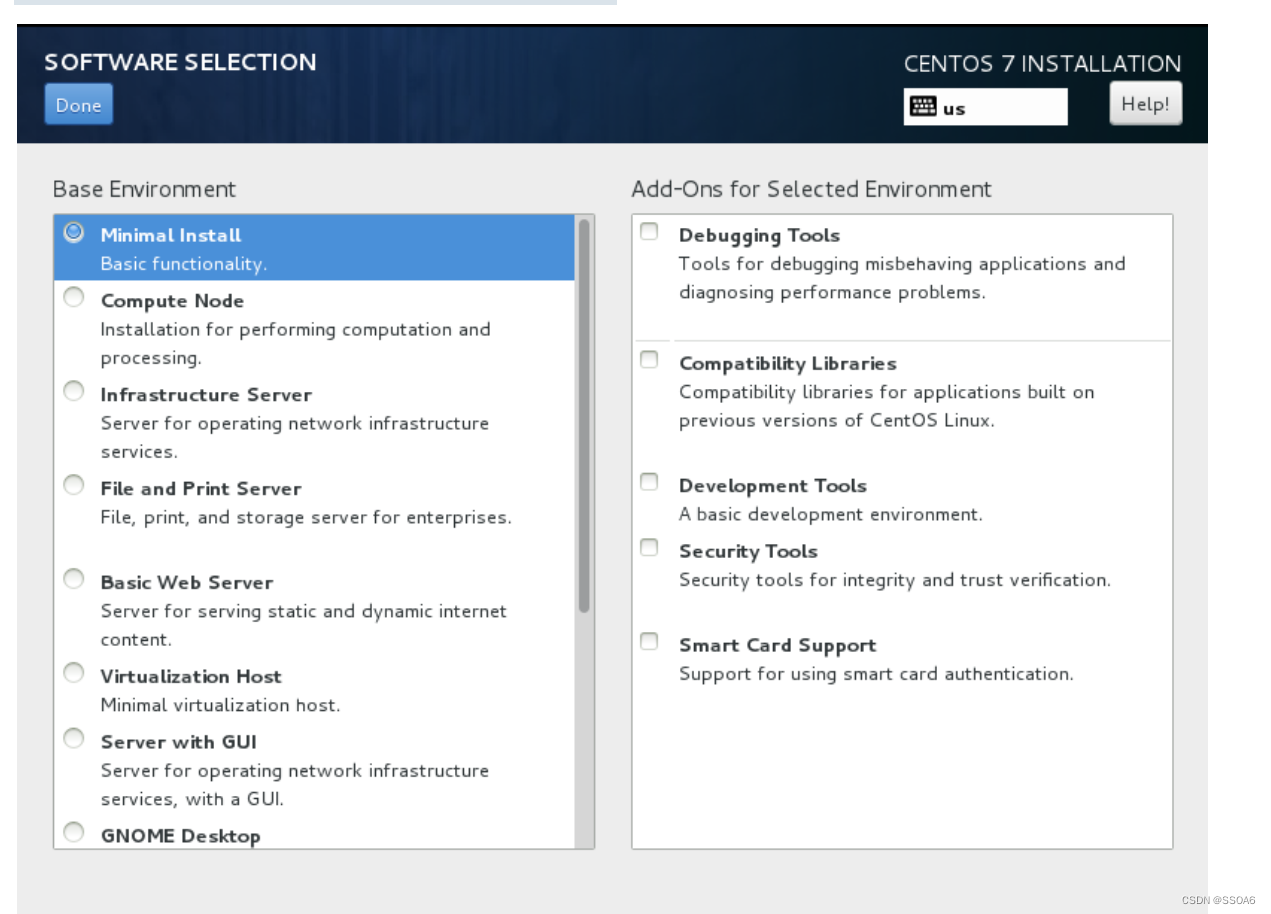Open the Help! button
The width and height of the screenshot is (1271, 914).
coord(1145,103)
